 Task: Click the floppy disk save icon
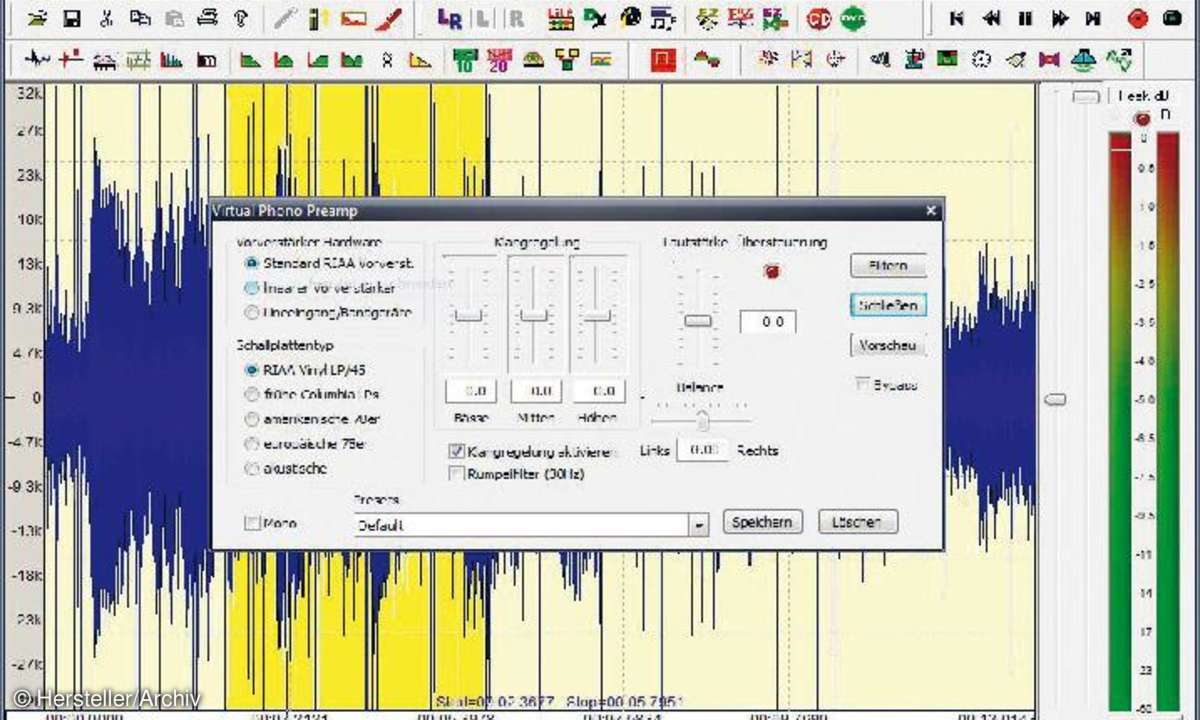point(71,18)
